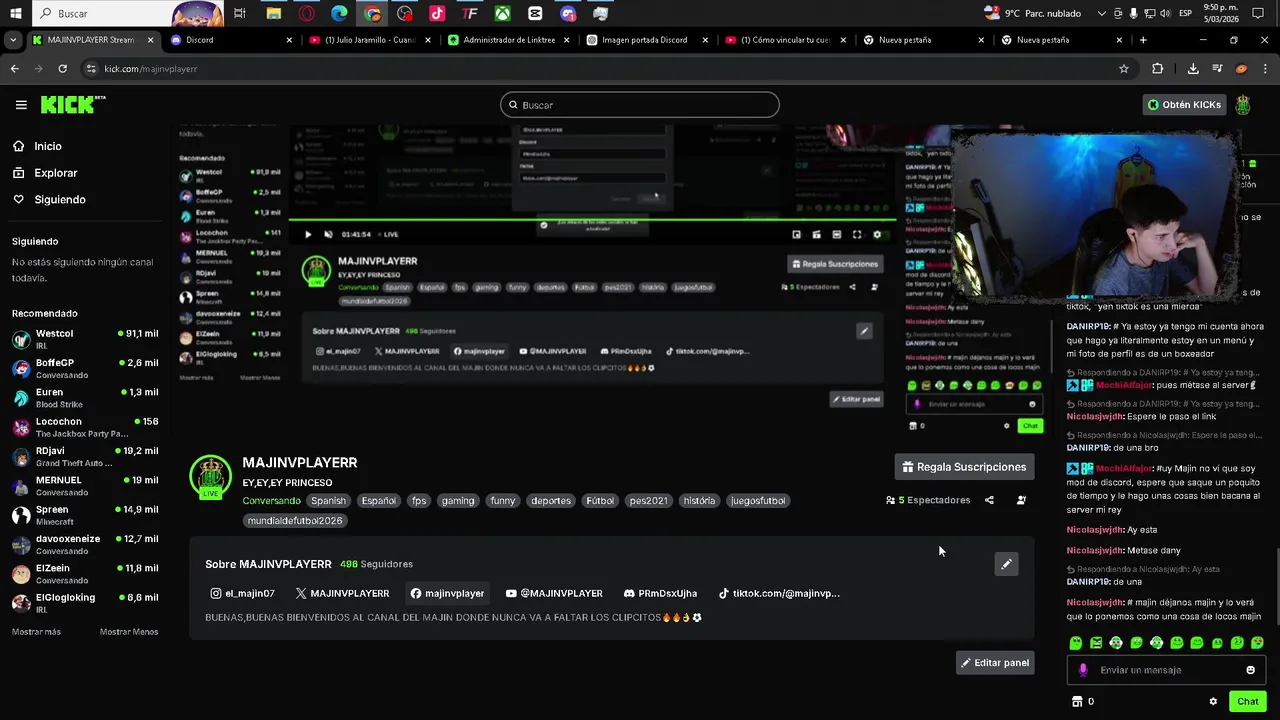Open Windows Start menu
The image size is (1280, 720).
click(x=14, y=14)
